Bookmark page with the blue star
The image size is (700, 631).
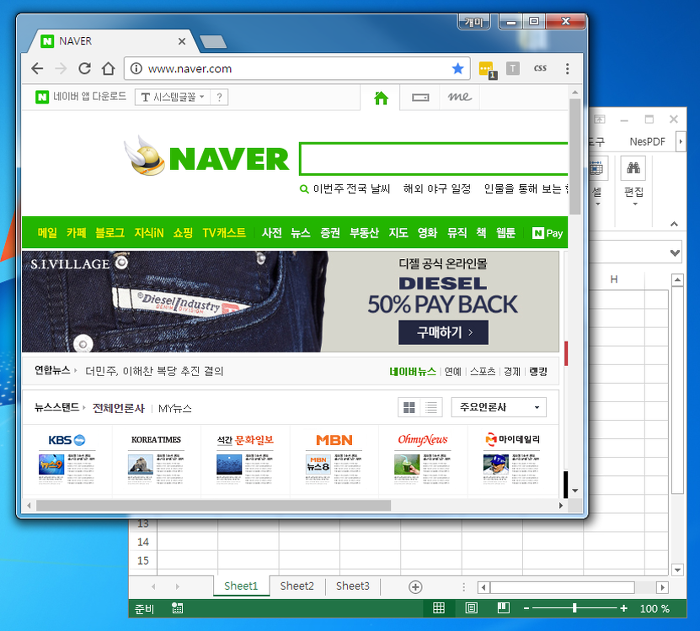pyautogui.click(x=458, y=68)
